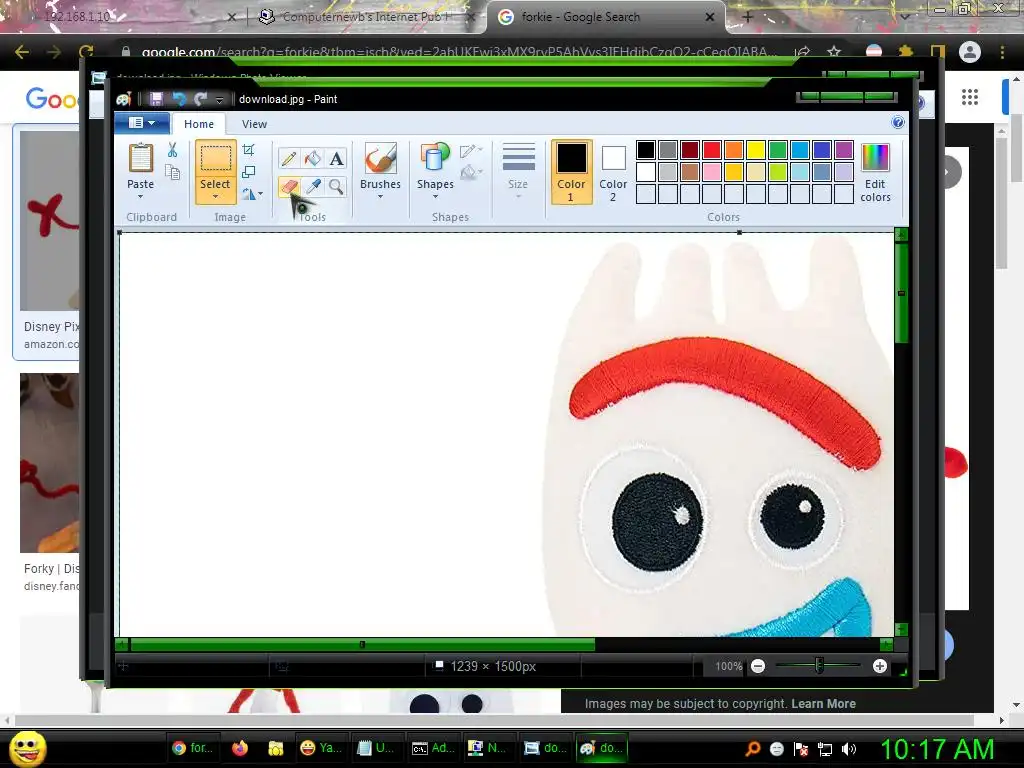Open new Chrome tab plus button
The height and width of the screenshot is (768, 1024).
click(748, 17)
